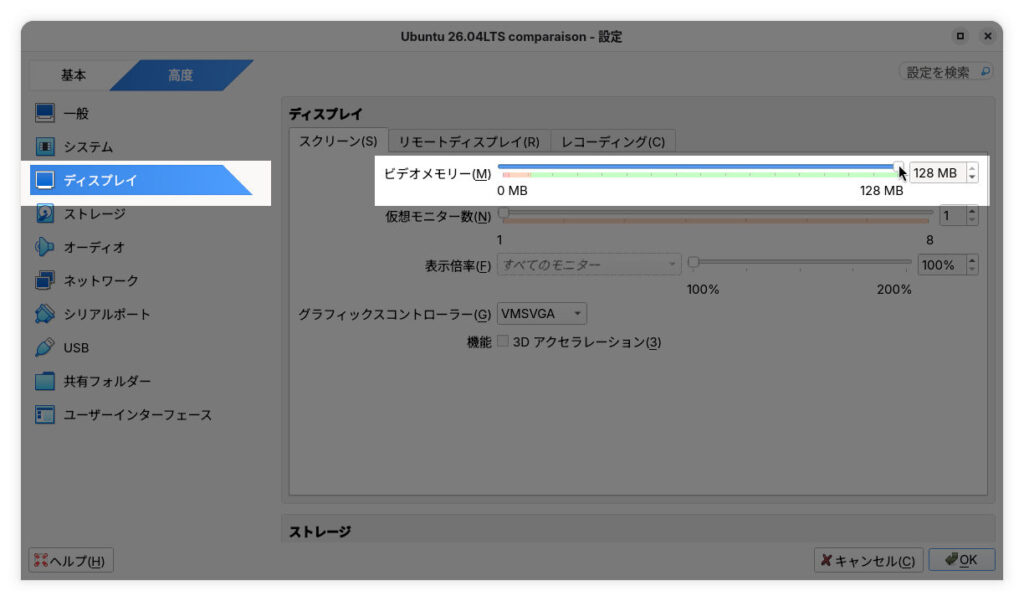Viewport: 1024px width, 601px height.
Task: Open the USB plug icon
Action: pyautogui.click(x=45, y=348)
